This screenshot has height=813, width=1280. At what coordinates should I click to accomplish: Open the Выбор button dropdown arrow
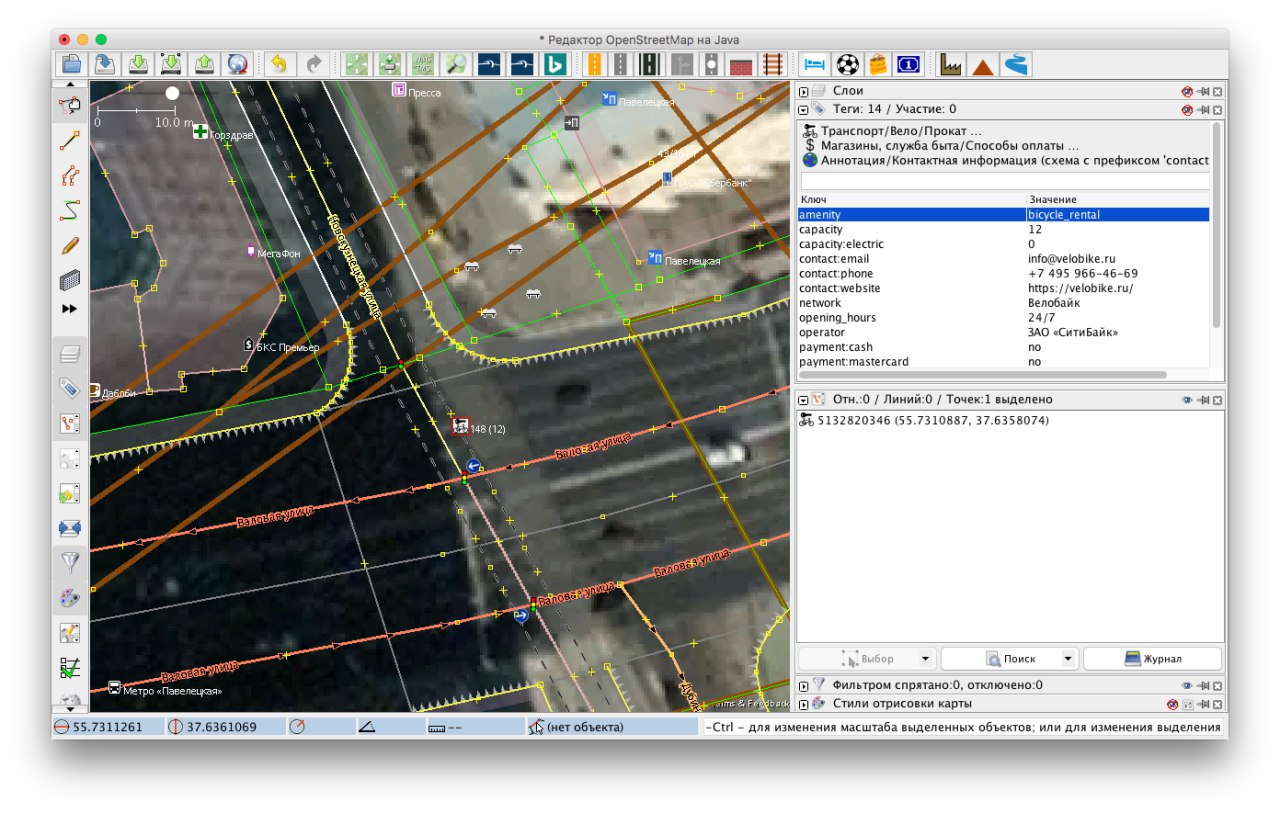925,659
